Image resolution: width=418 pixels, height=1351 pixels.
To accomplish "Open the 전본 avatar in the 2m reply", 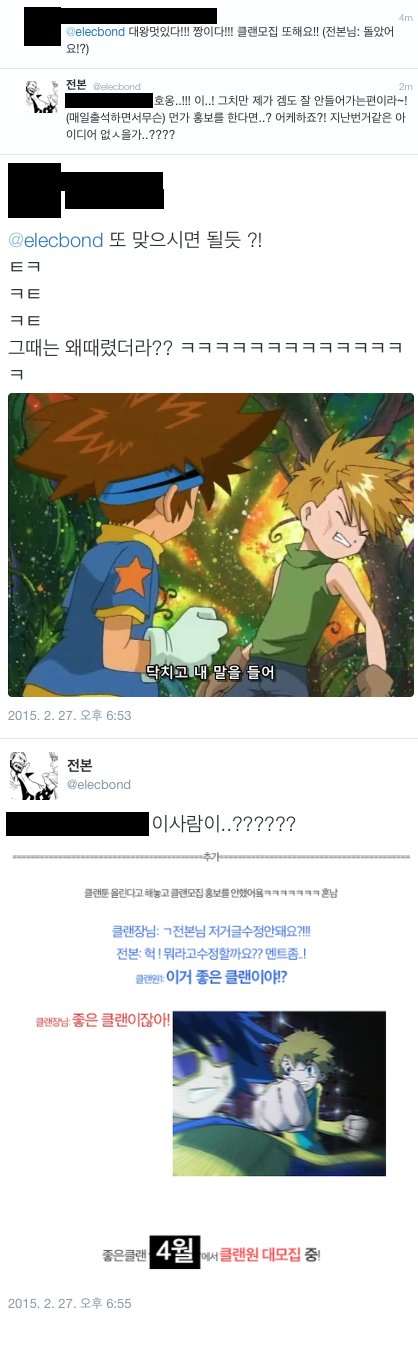I will tap(40, 96).
